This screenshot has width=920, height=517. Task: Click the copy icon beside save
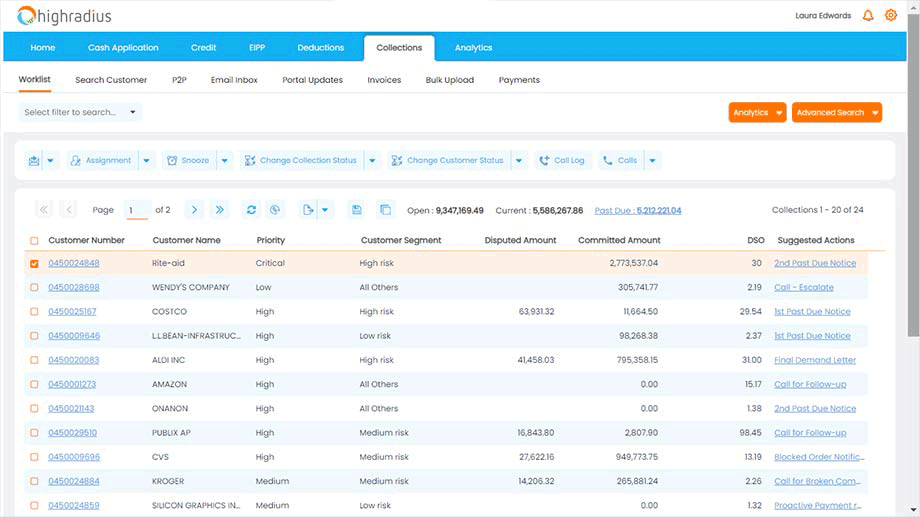385,210
